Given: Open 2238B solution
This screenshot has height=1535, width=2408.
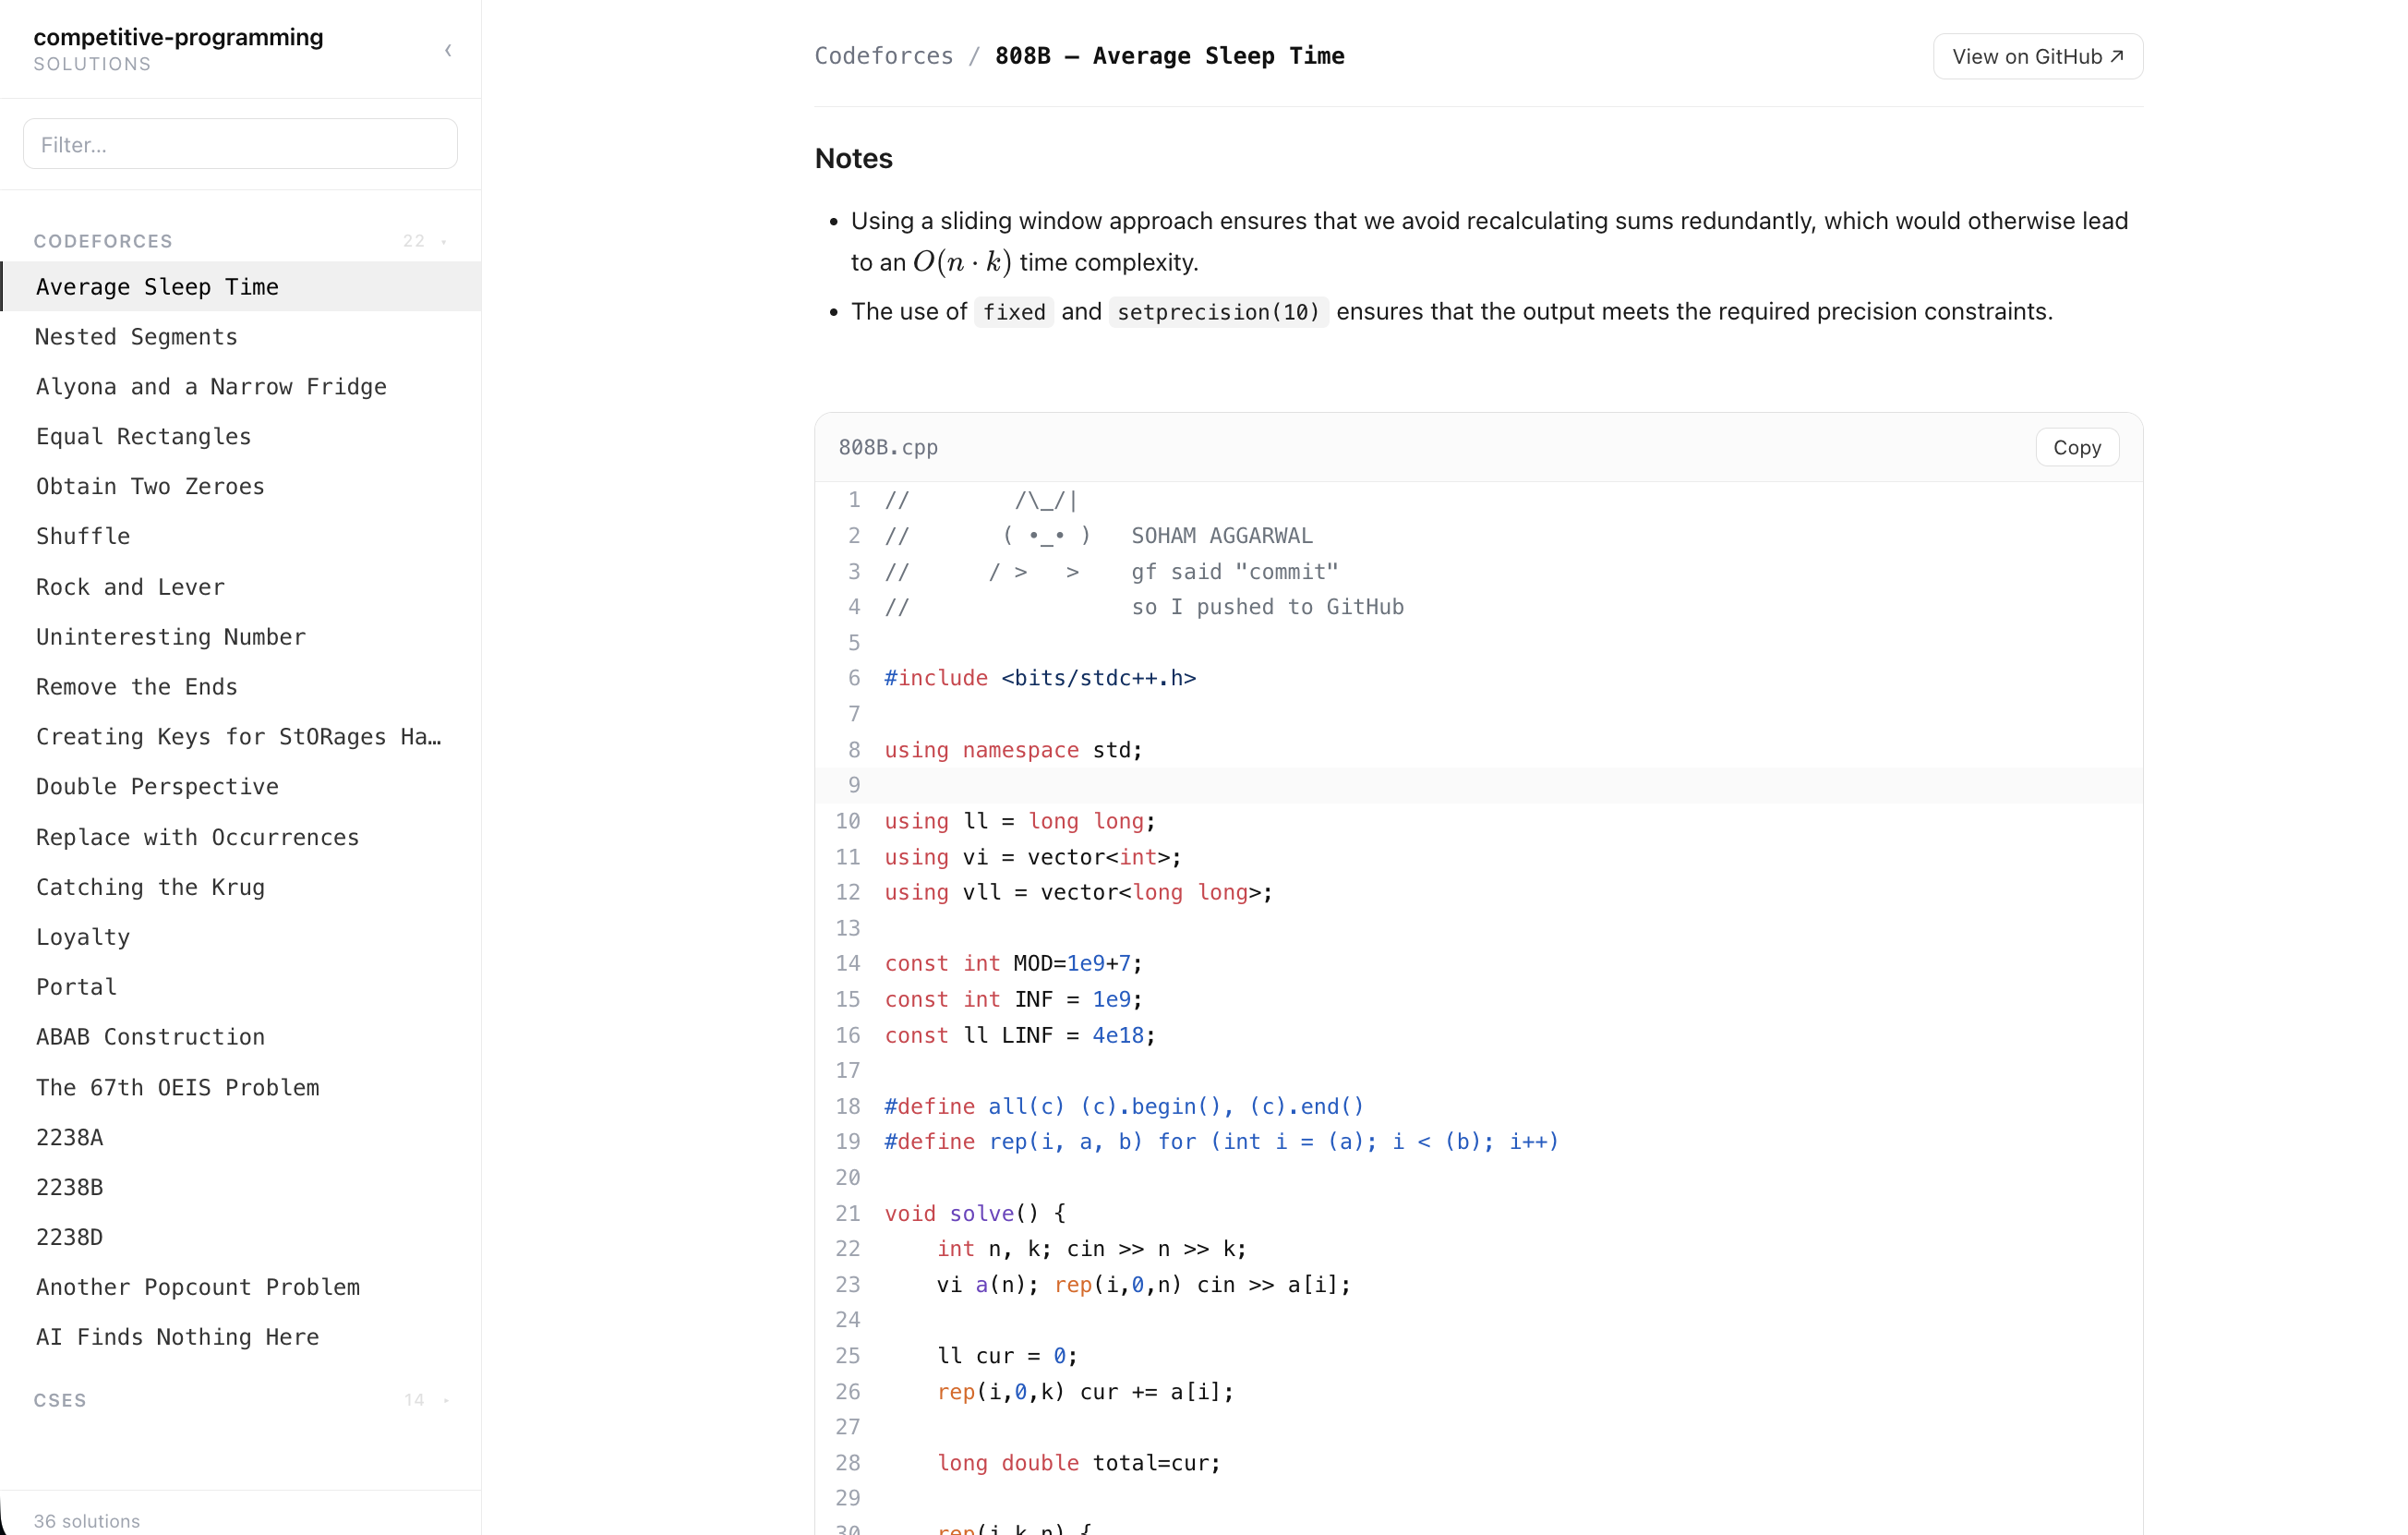Looking at the screenshot, I should (240, 1187).
